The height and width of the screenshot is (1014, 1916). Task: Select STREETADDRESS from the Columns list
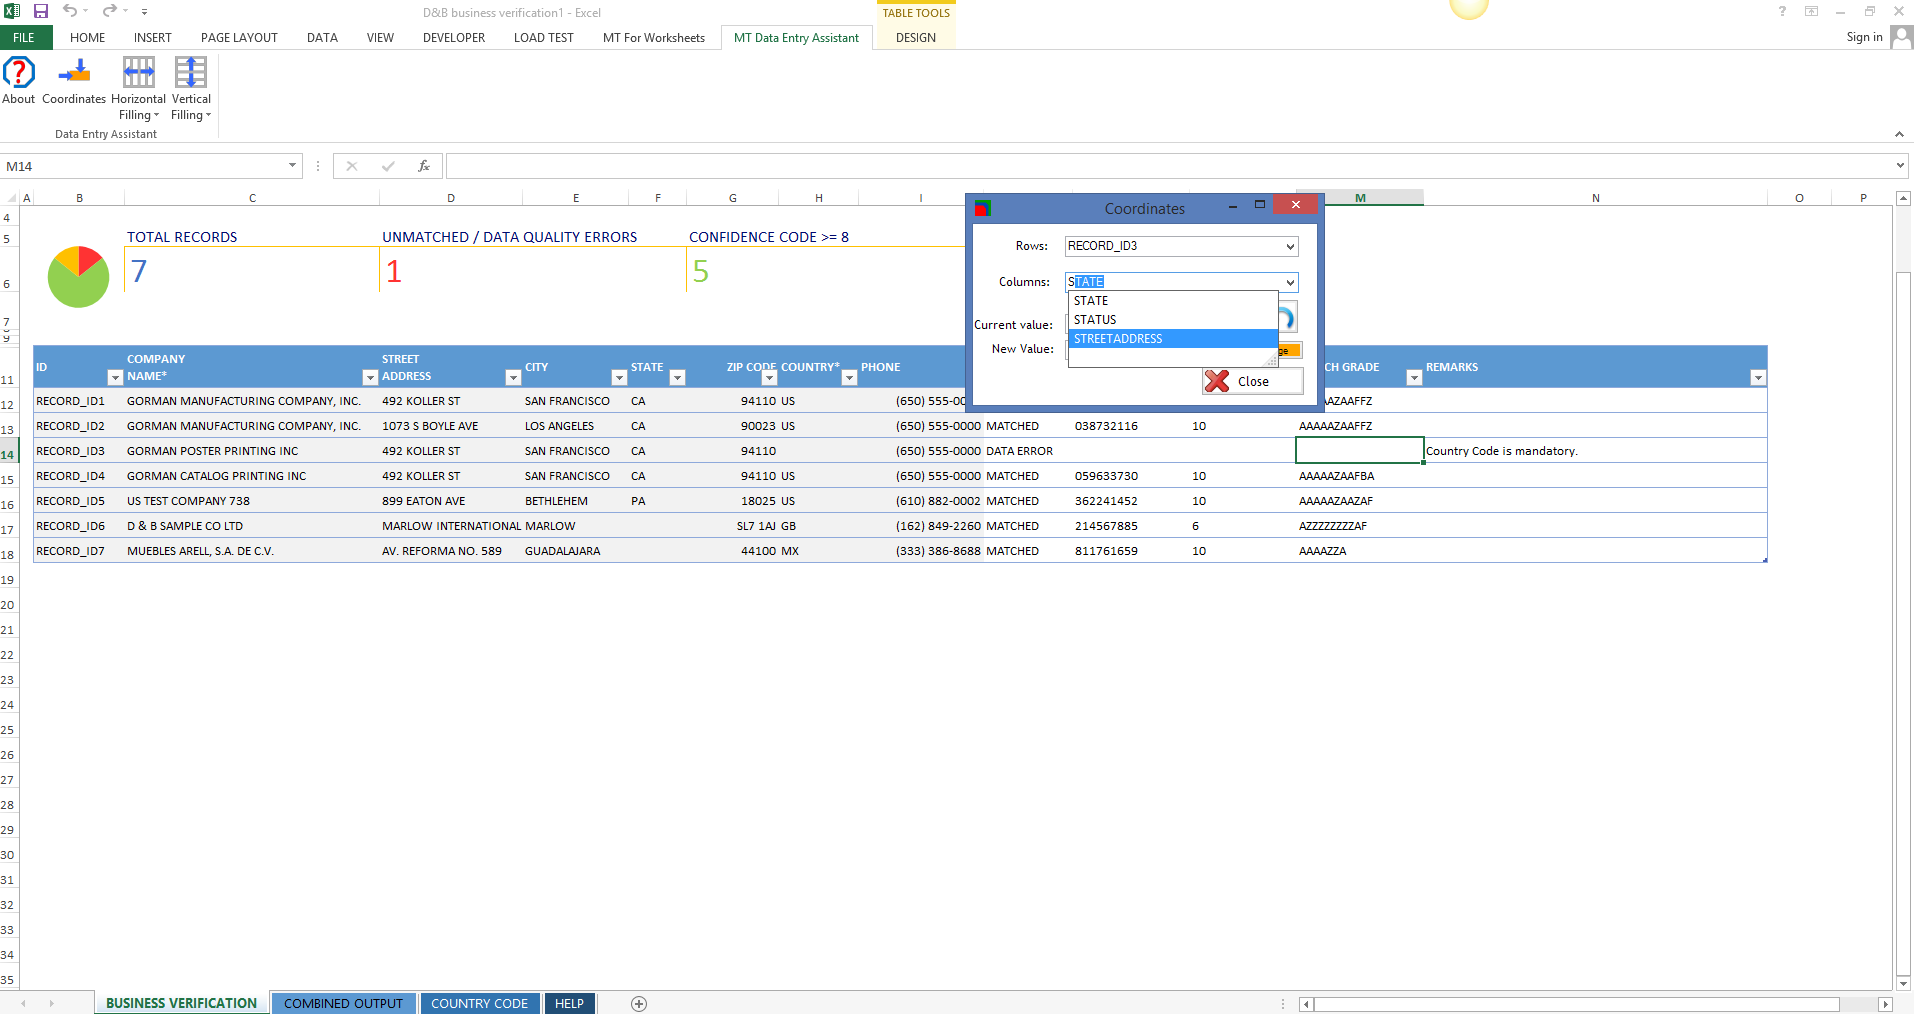[x=1173, y=339]
